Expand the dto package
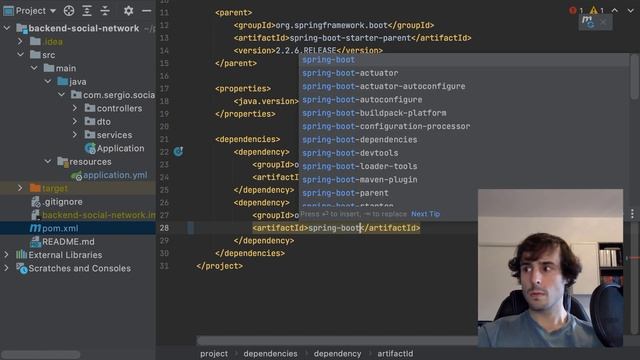This screenshot has width=640, height=360. 75,122
